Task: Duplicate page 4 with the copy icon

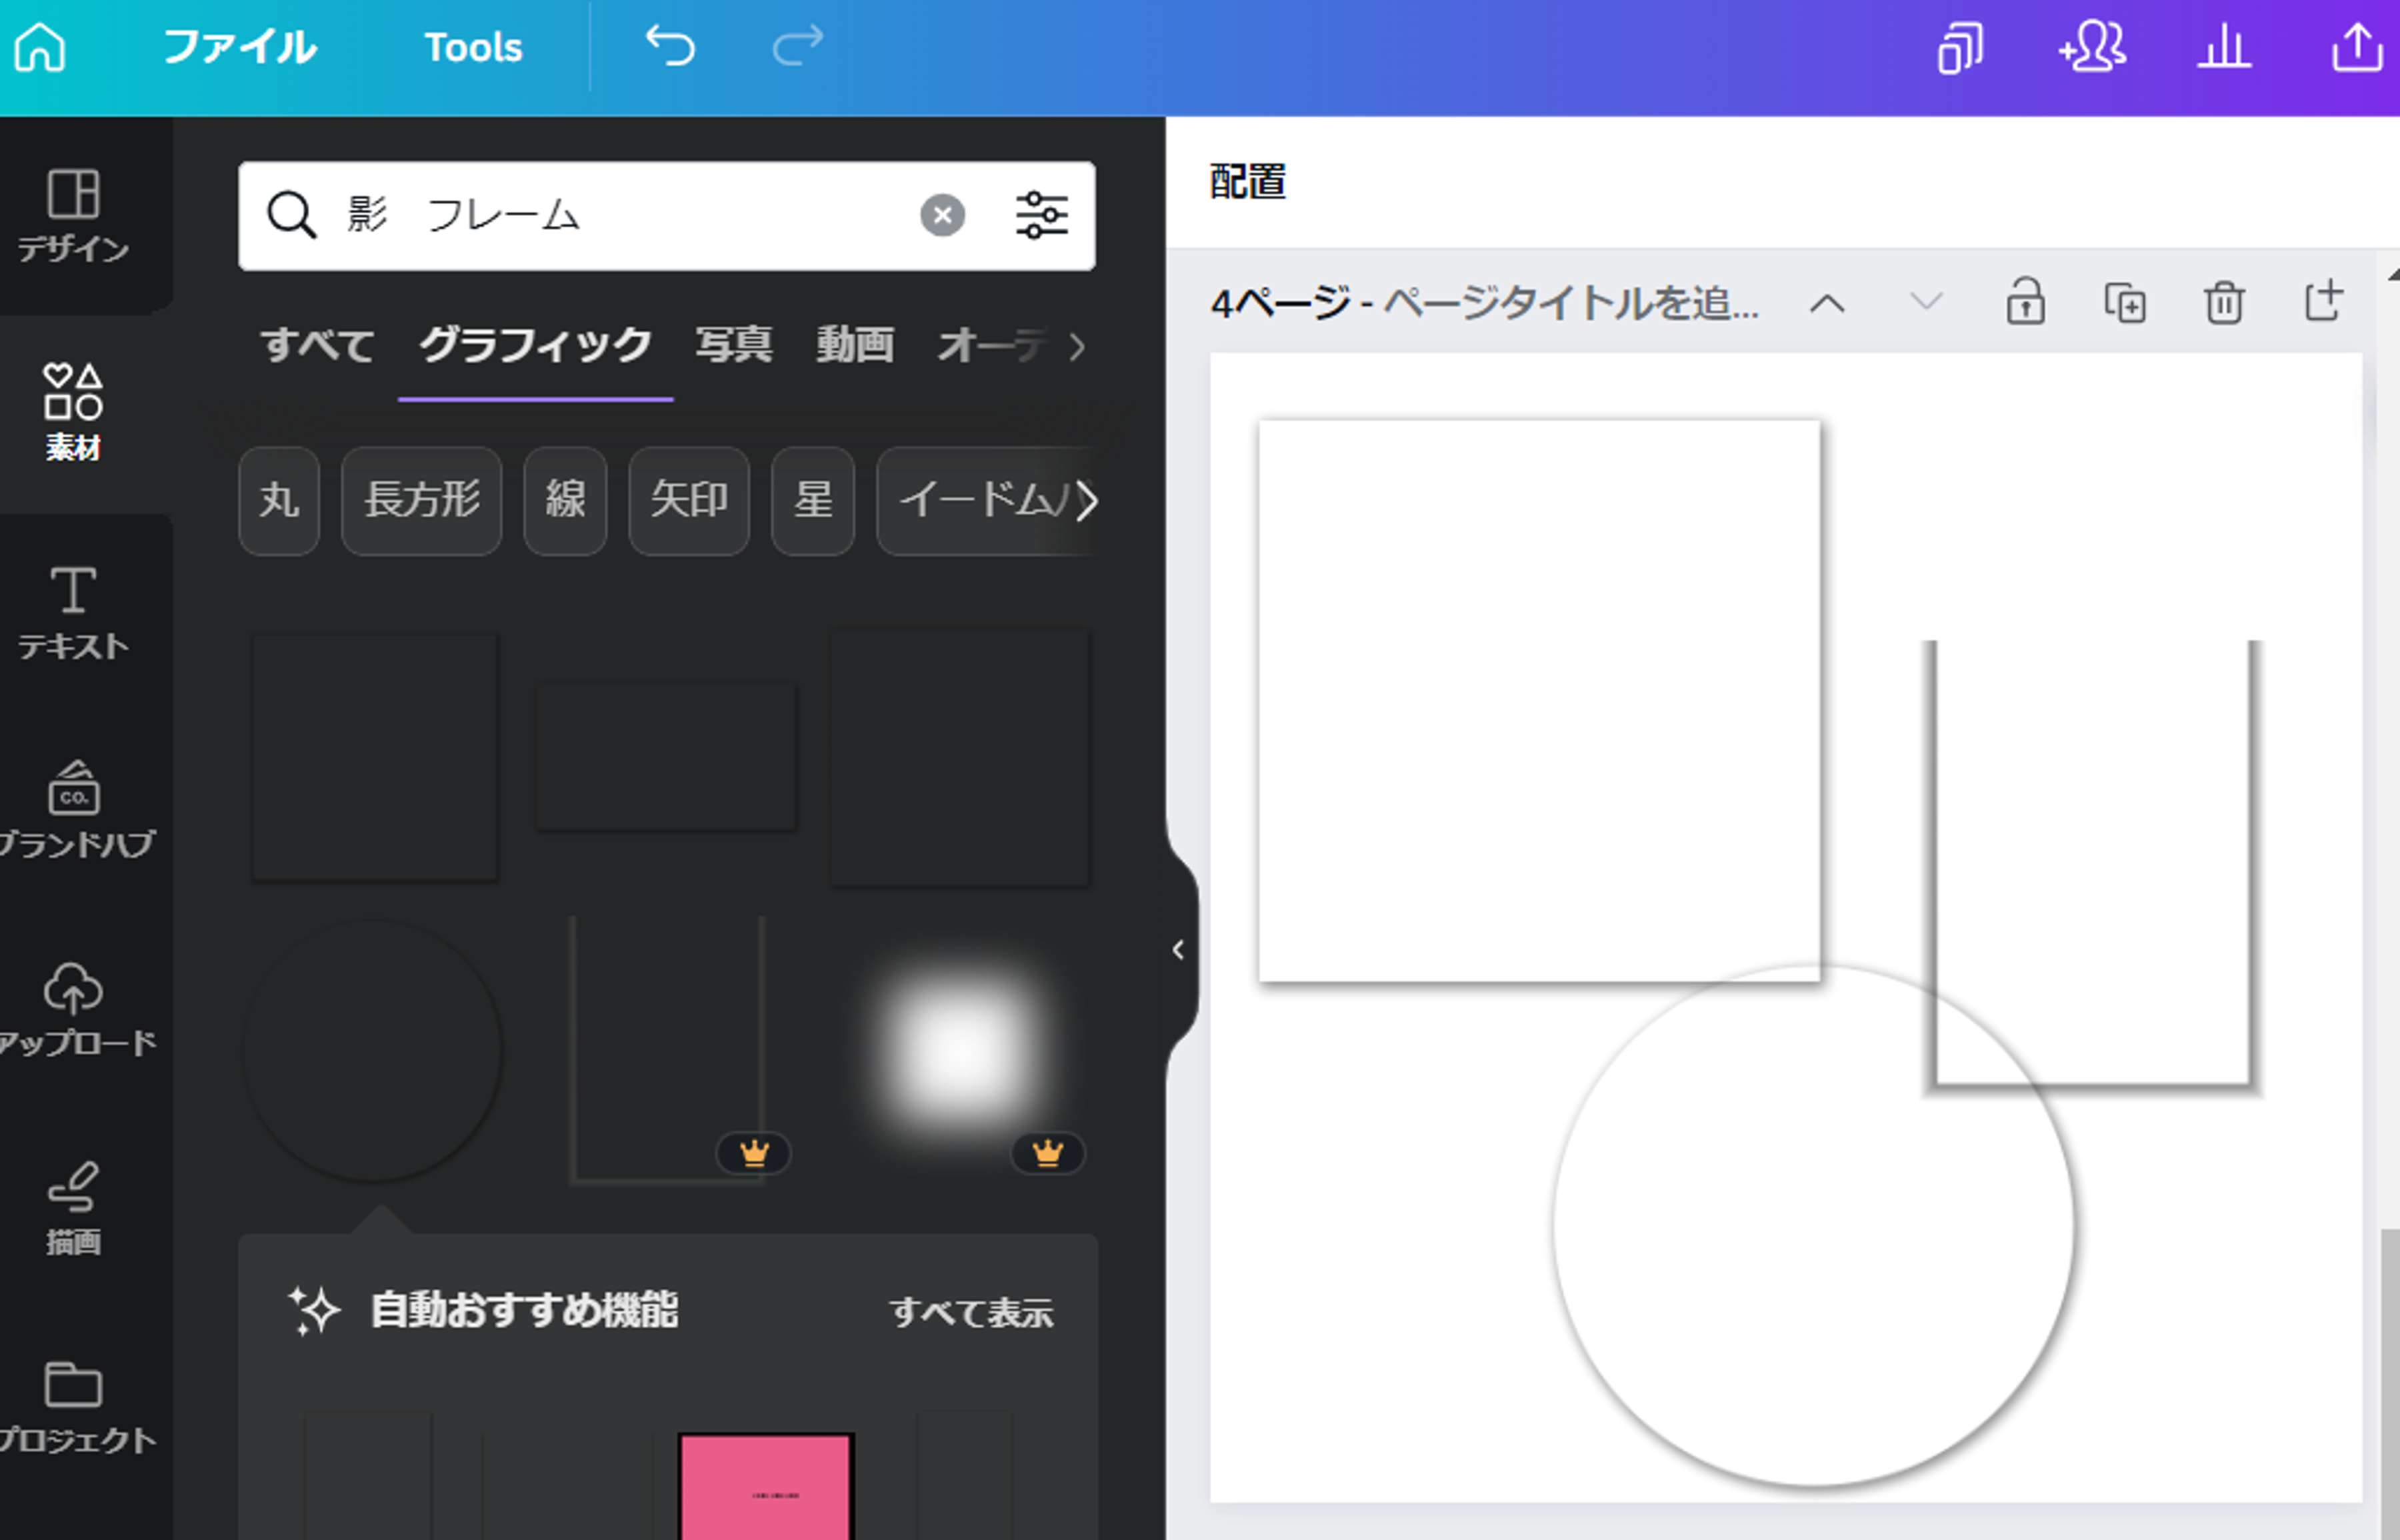Action: (x=2125, y=302)
